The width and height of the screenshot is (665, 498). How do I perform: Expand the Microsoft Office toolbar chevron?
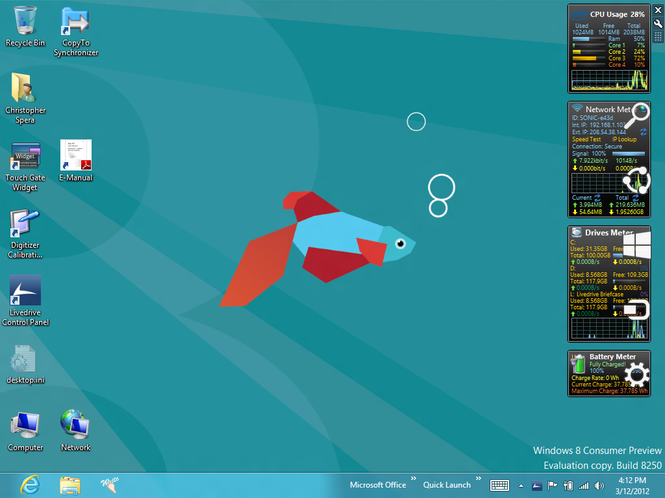click(413, 478)
